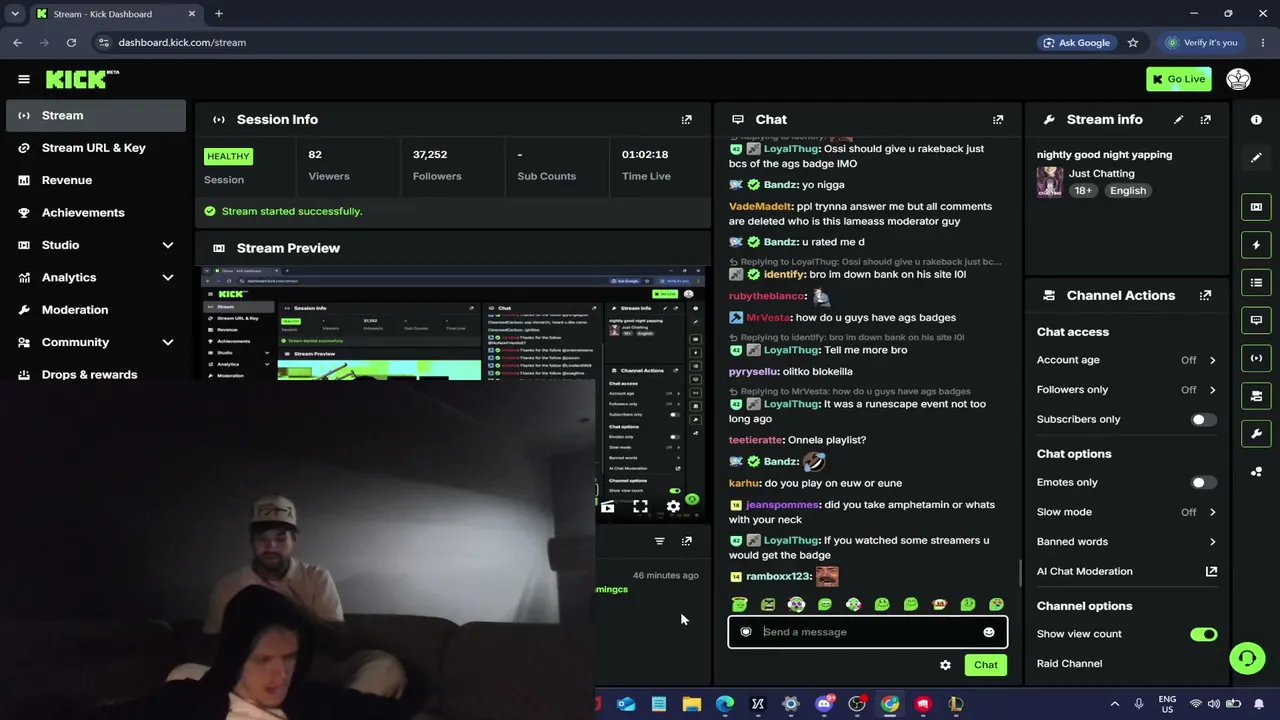This screenshot has height=720, width=1280.
Task: Open OBS Studio from the taskbar
Action: (857, 704)
